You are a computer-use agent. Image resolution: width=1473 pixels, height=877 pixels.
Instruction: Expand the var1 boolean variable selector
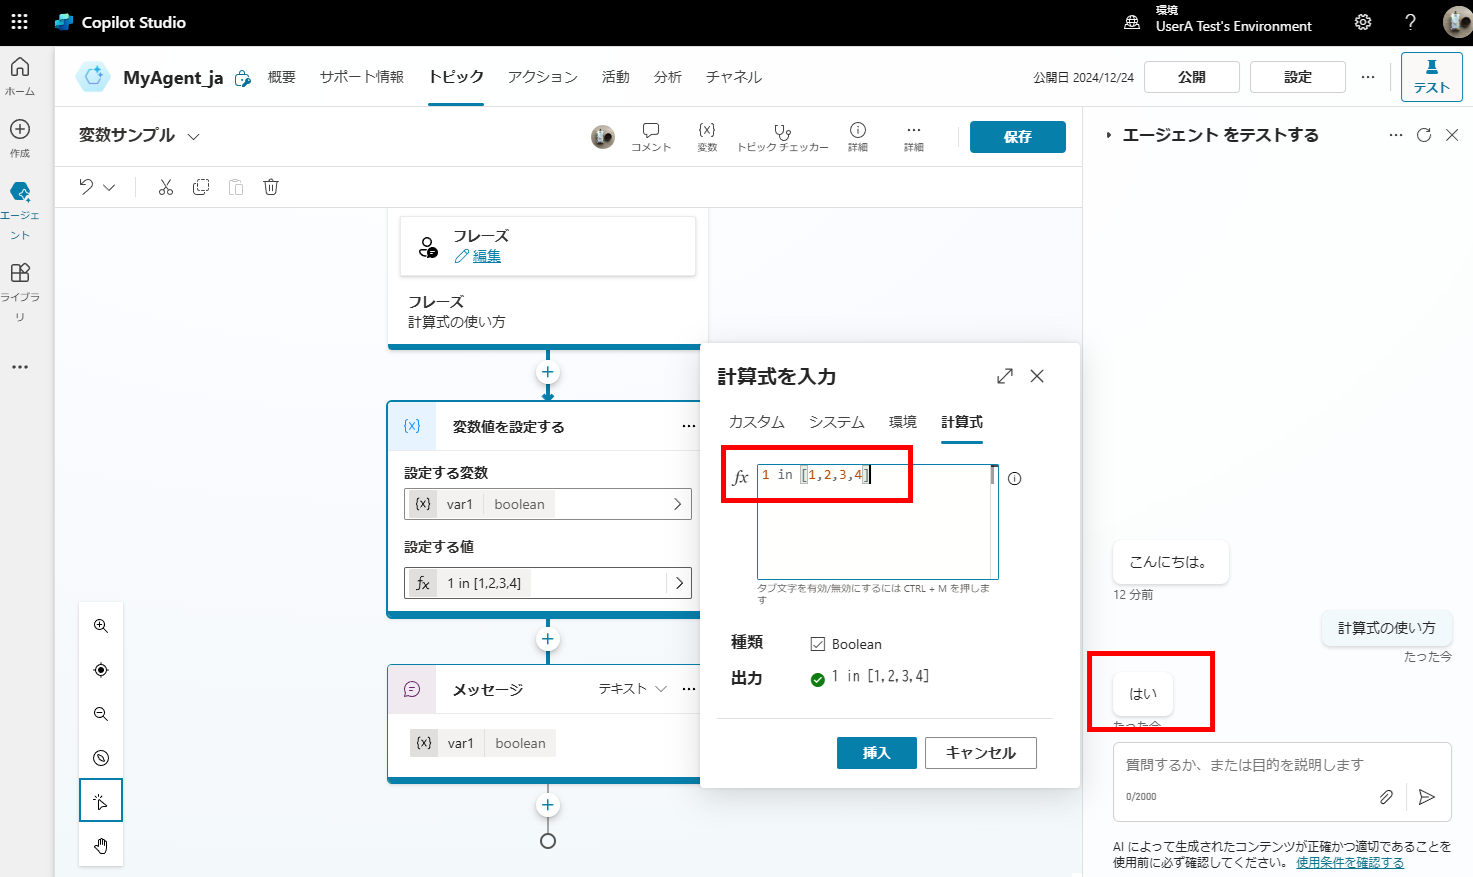click(677, 504)
